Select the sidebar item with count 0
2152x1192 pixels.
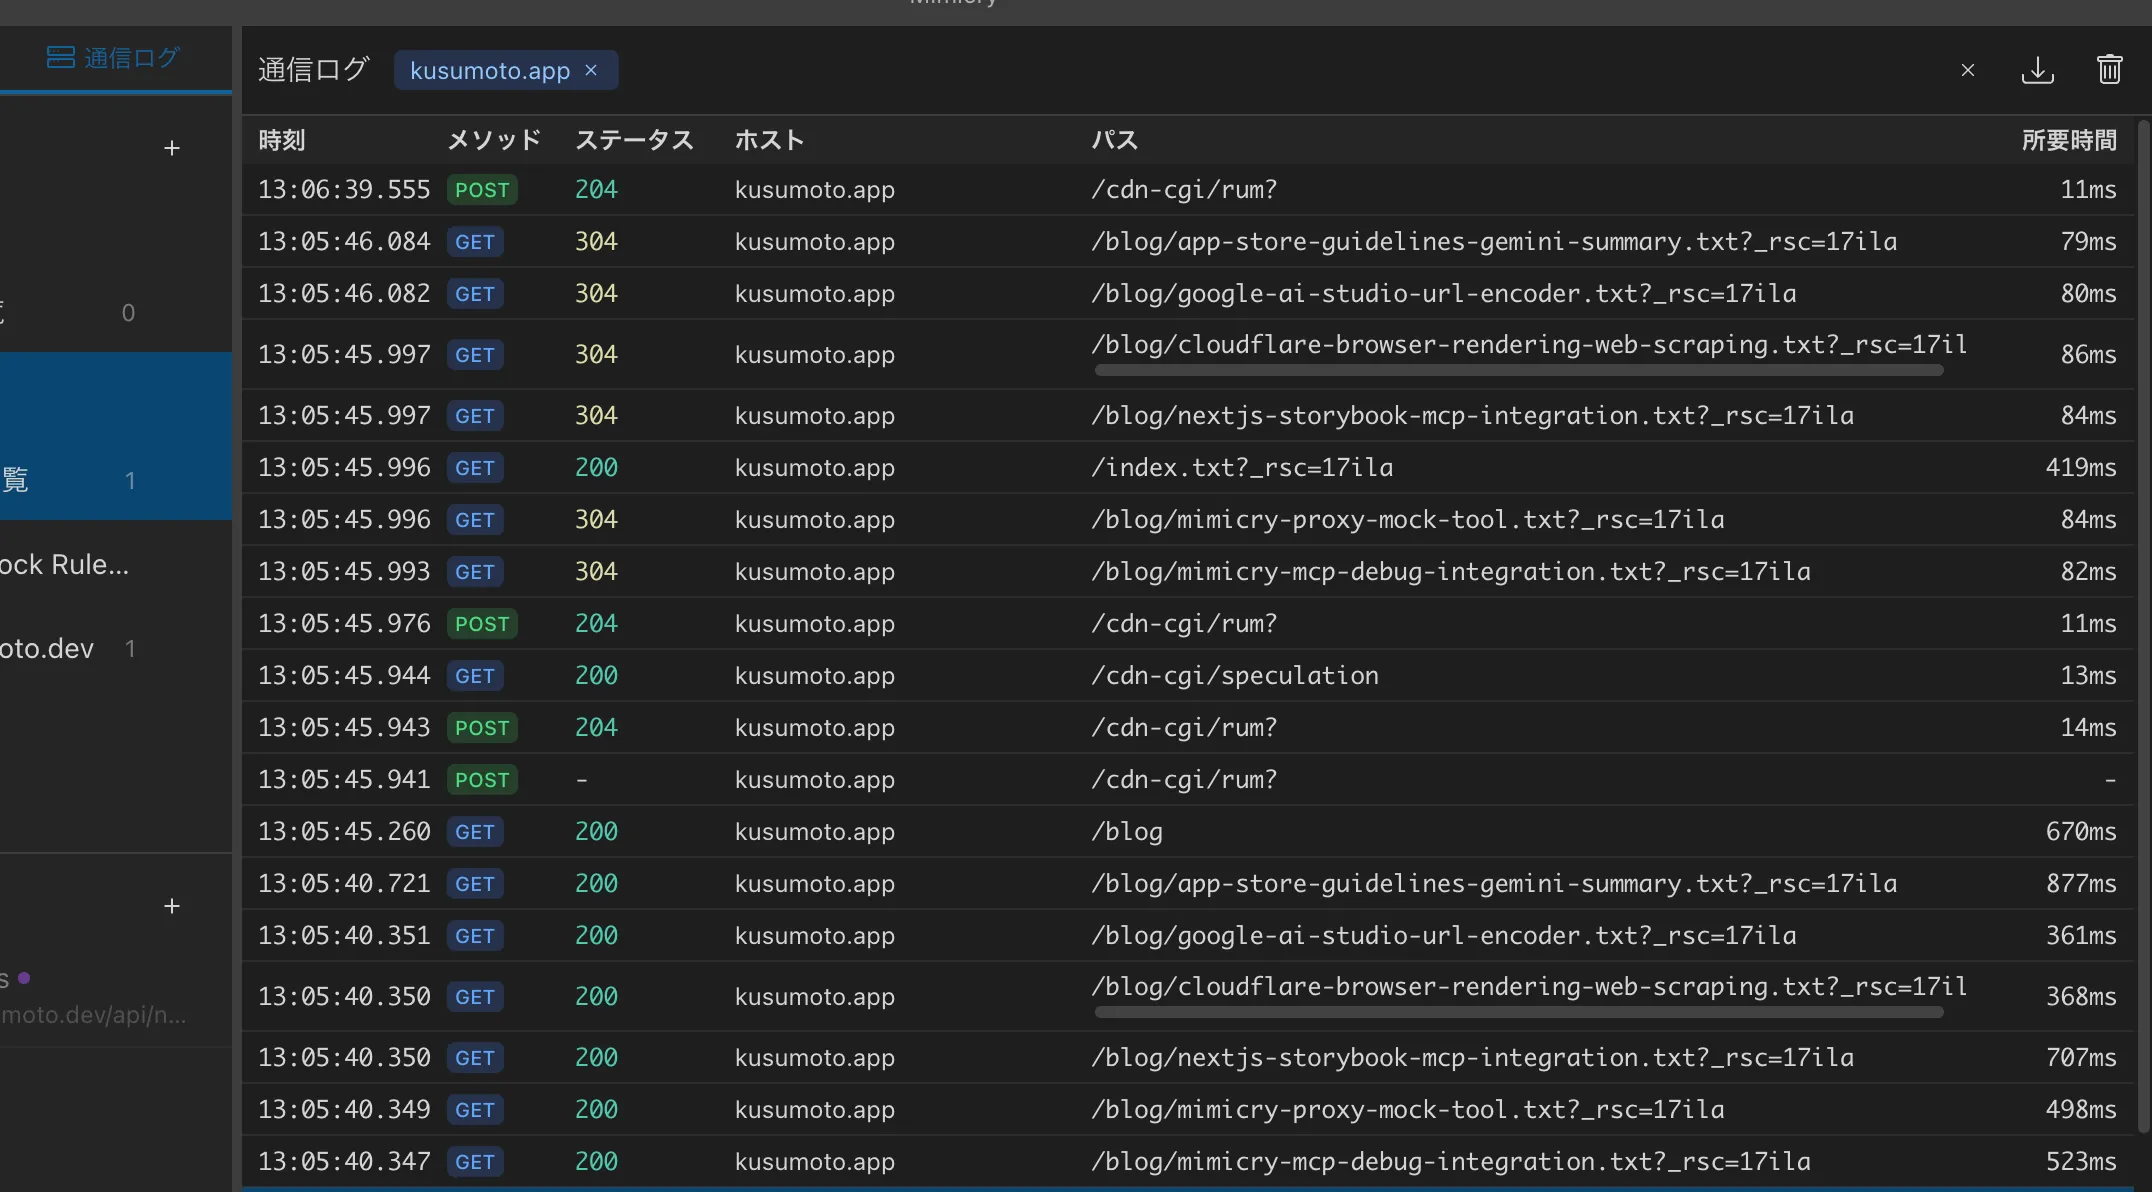[116, 313]
